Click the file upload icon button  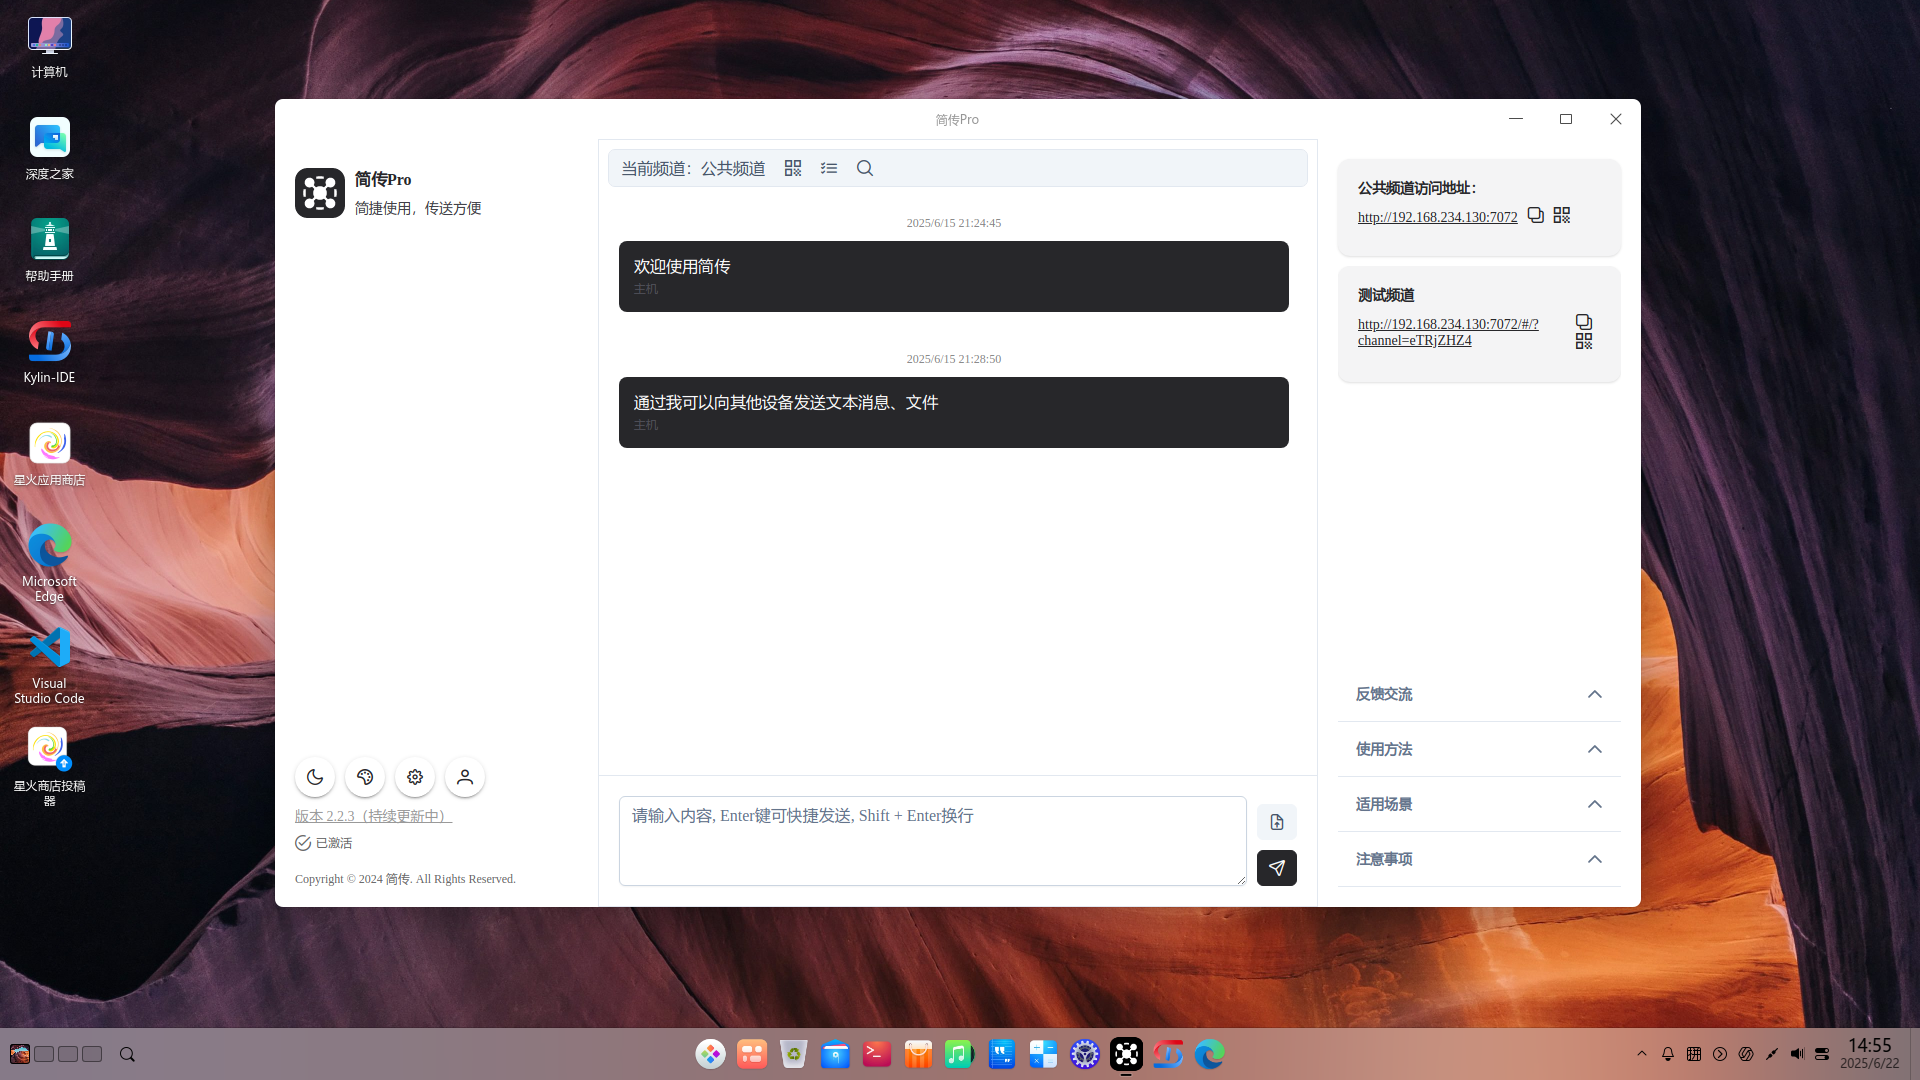point(1277,822)
